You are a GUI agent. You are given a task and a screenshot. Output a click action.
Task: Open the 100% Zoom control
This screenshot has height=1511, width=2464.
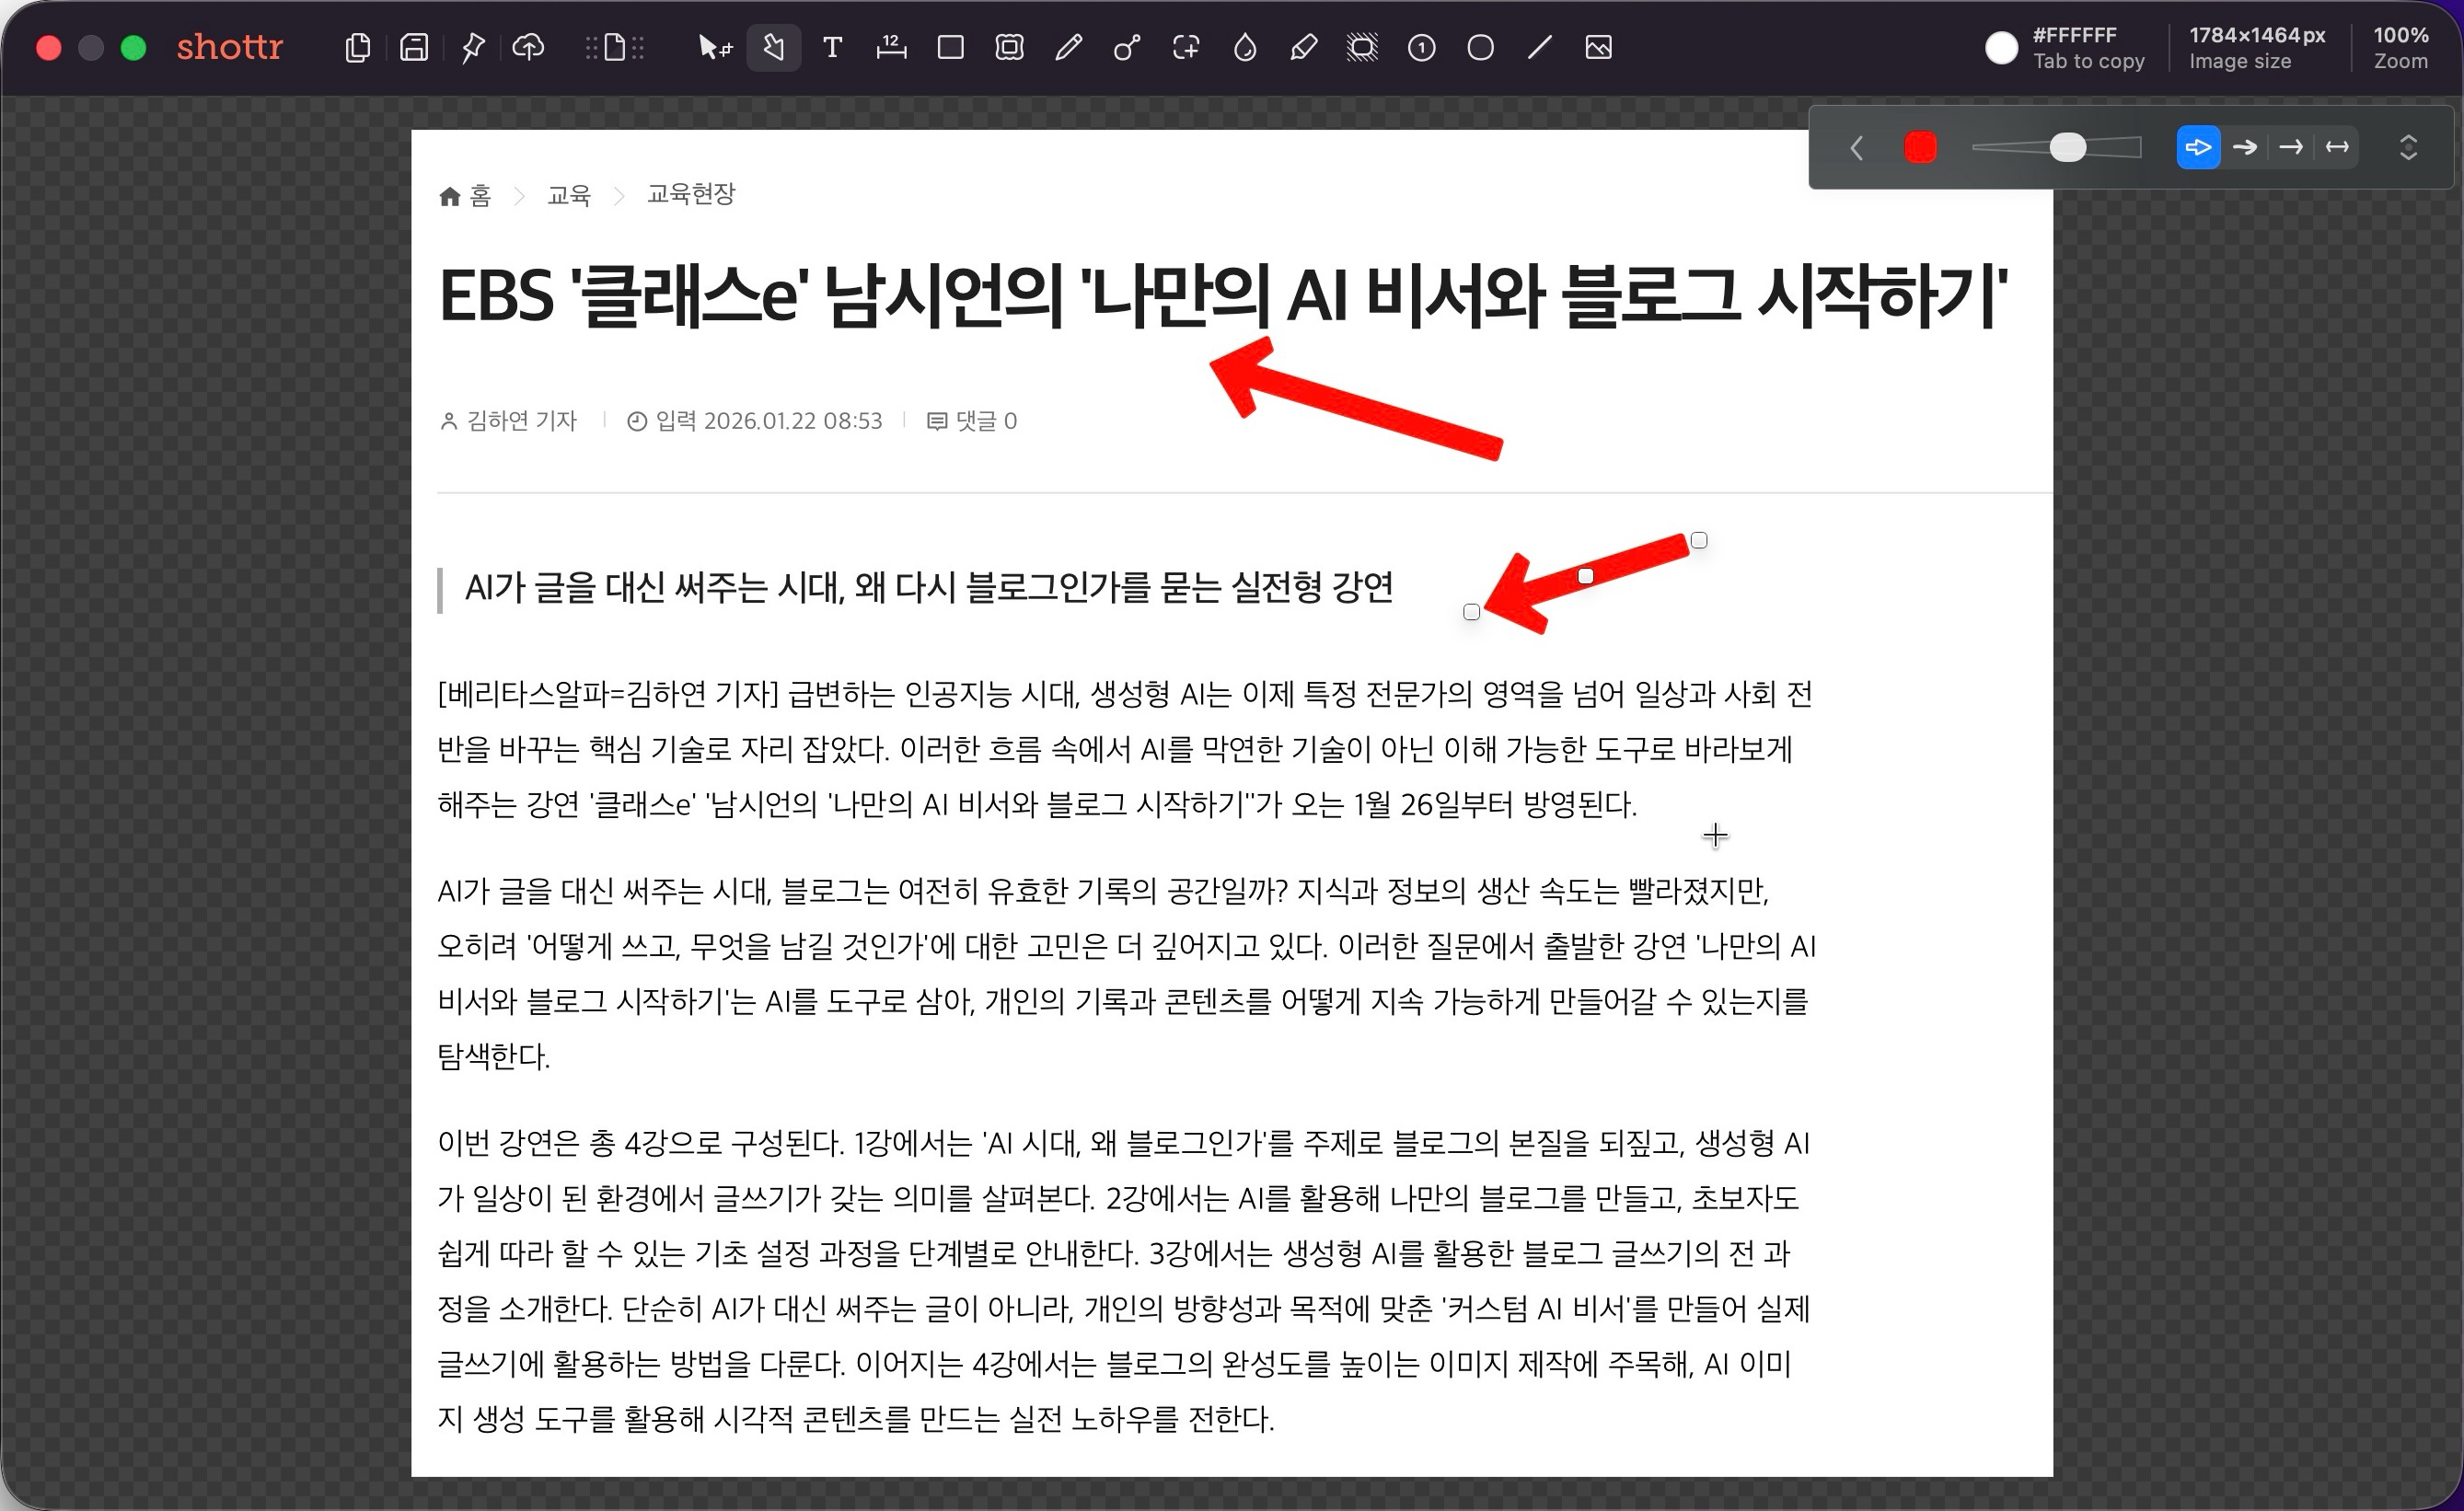[2400, 47]
